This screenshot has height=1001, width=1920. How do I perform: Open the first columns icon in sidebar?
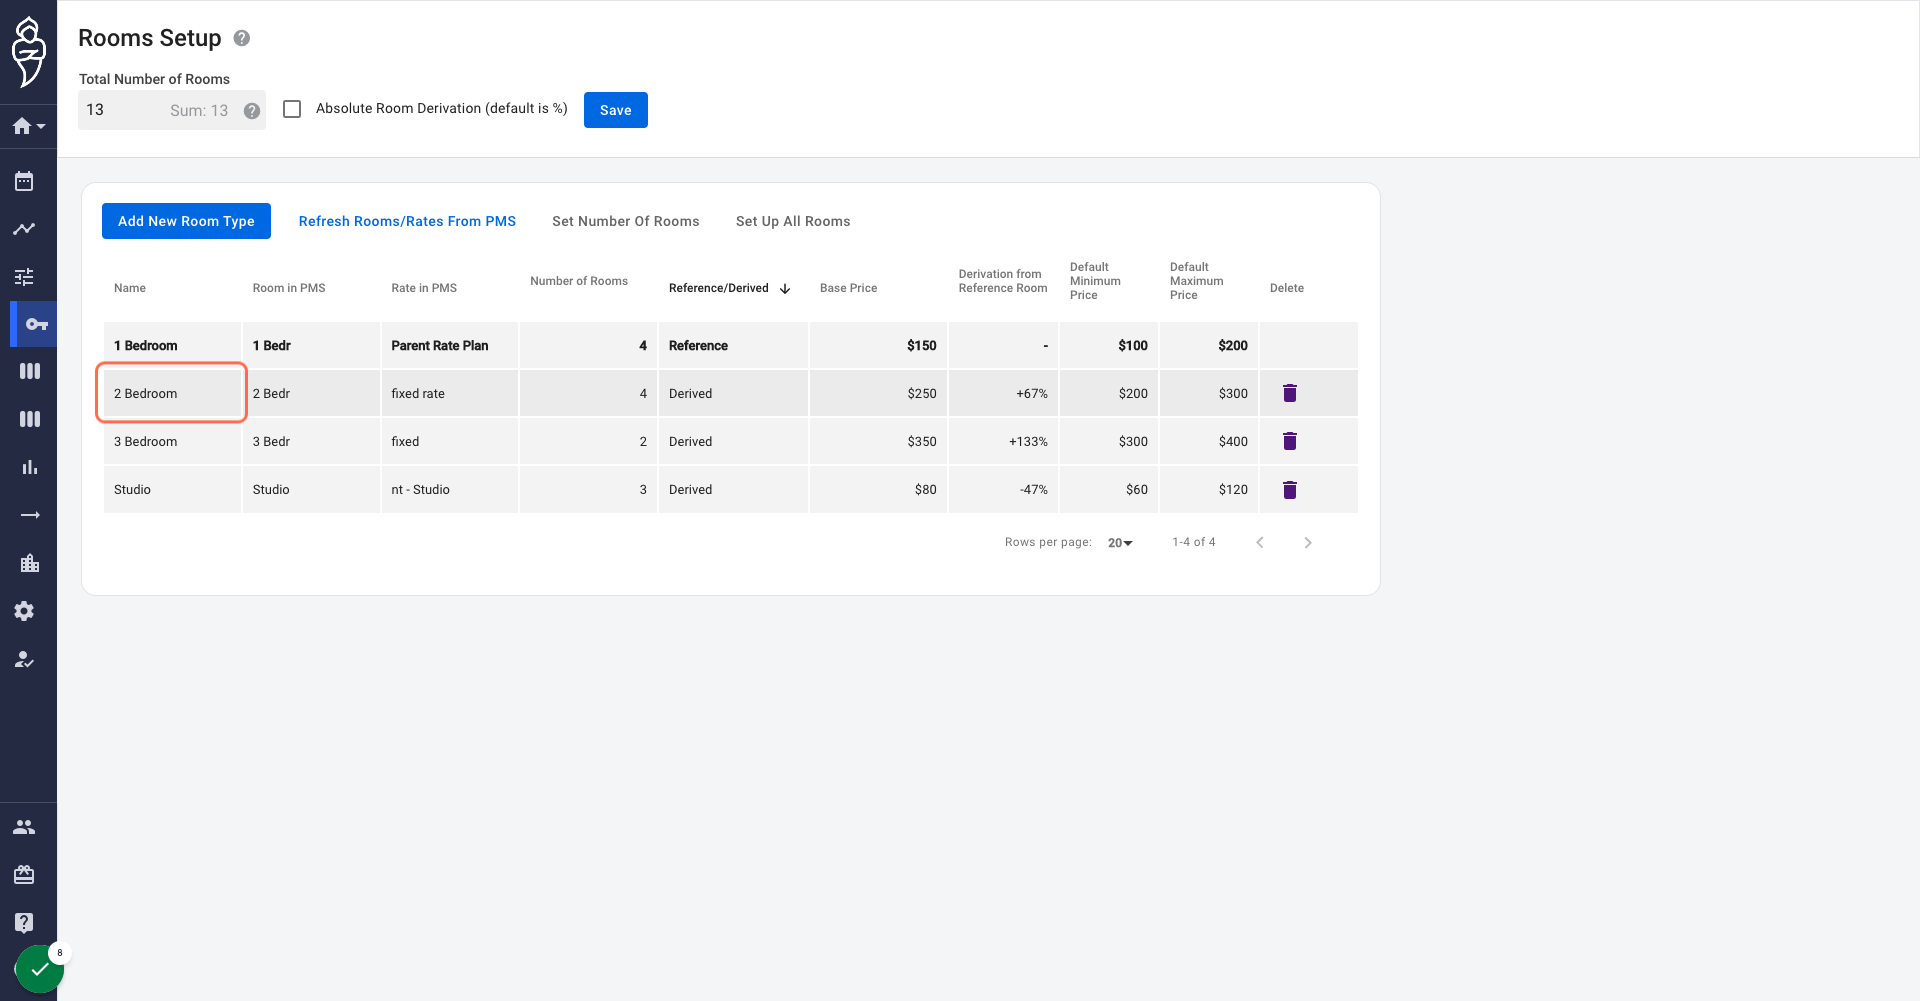pos(30,371)
